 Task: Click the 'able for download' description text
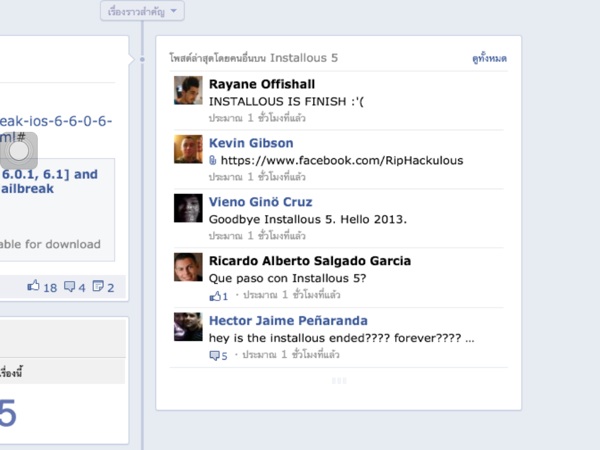tap(50, 244)
